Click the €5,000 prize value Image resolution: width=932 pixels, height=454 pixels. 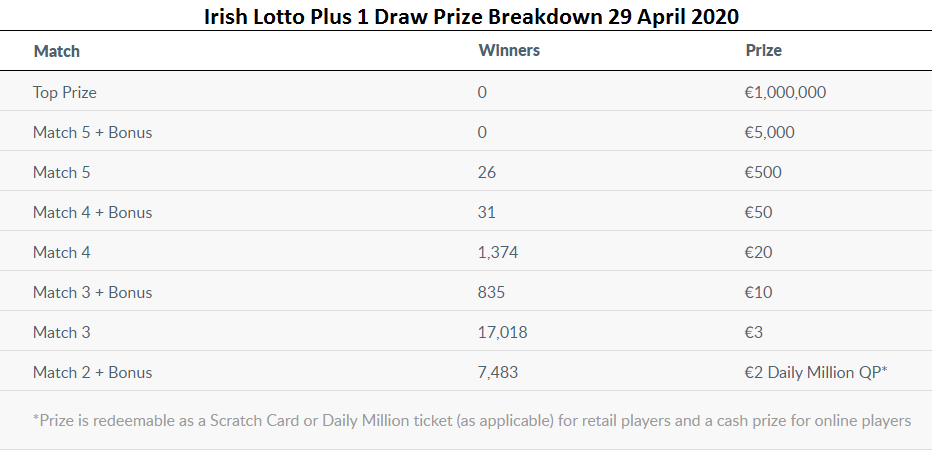[x=769, y=132]
